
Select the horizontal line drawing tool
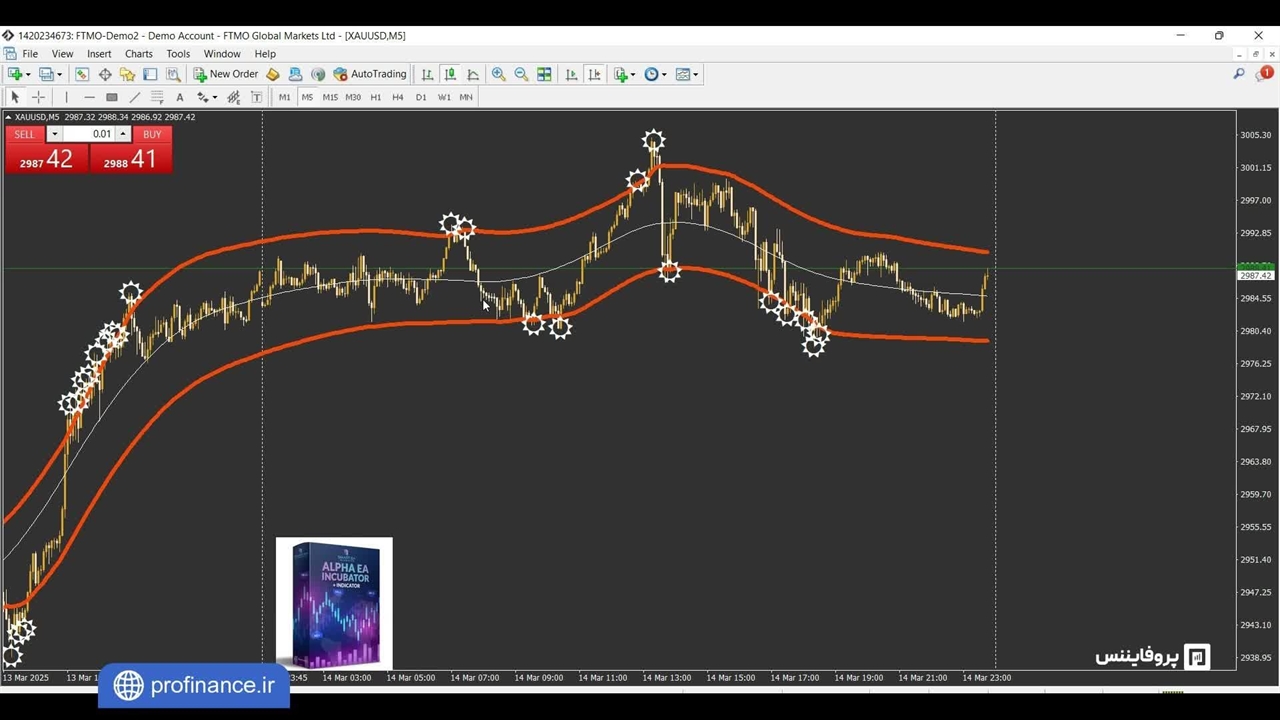click(89, 97)
